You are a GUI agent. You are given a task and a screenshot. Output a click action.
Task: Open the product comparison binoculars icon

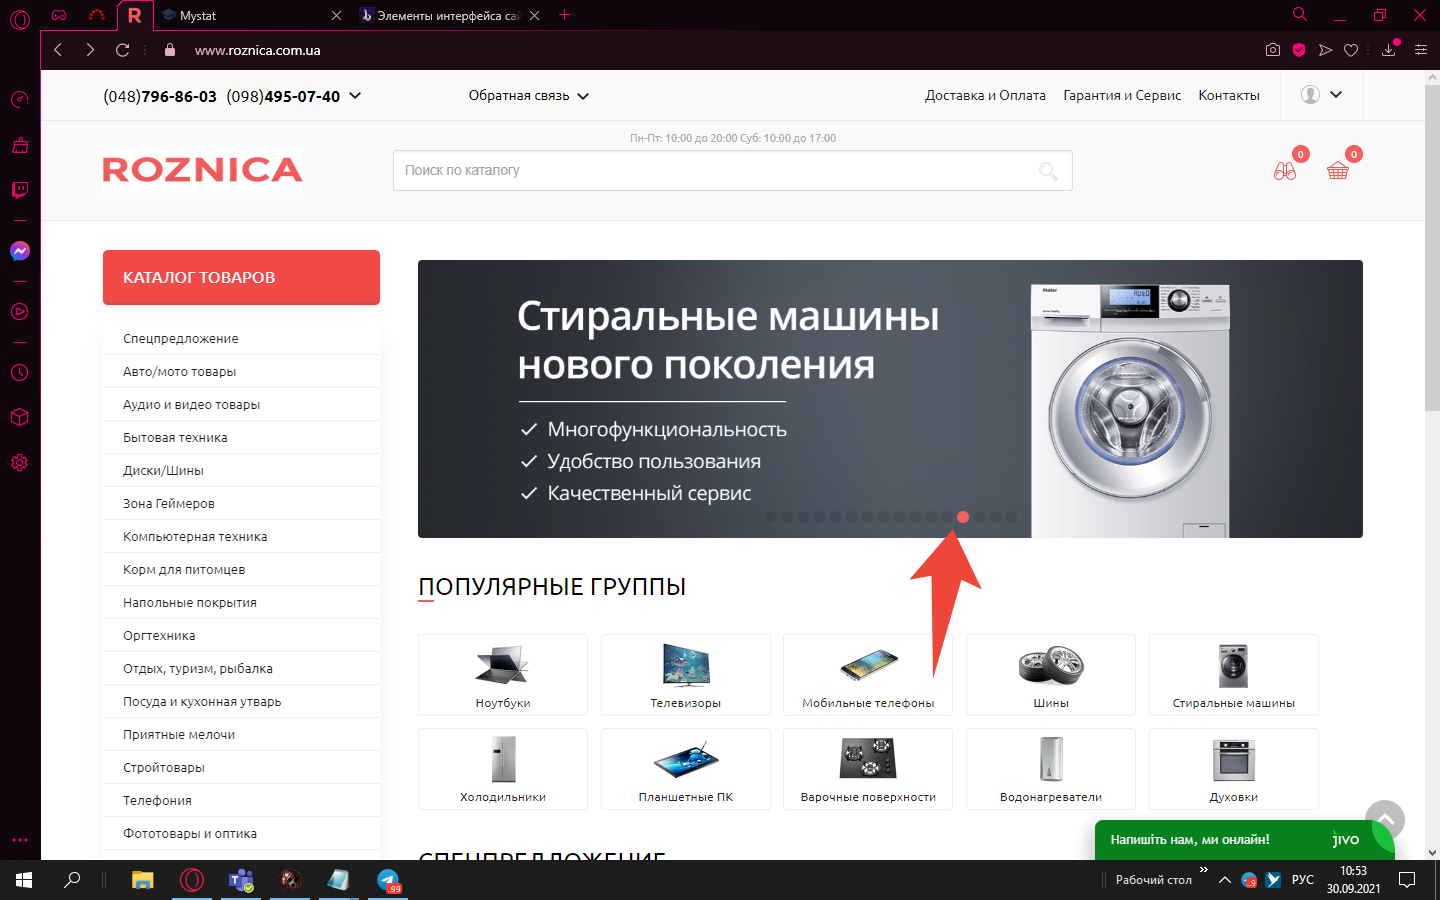(x=1285, y=171)
